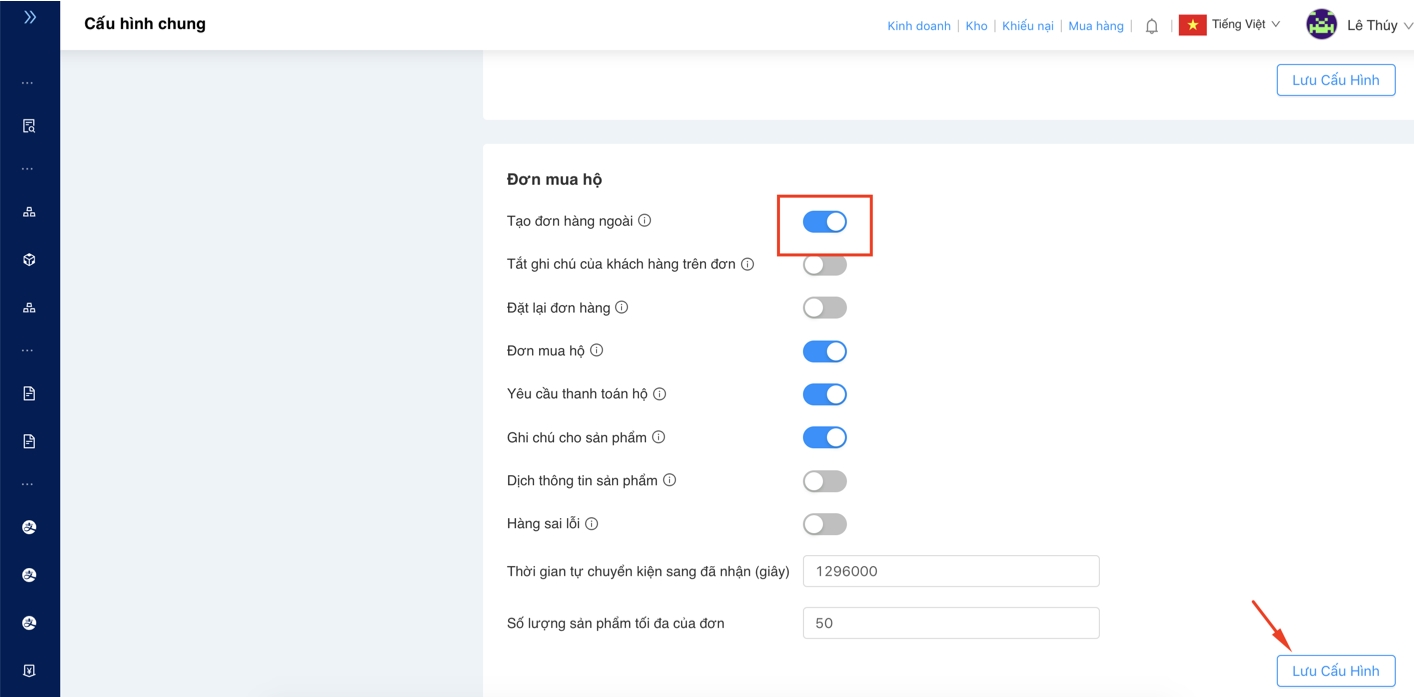Expand the Lê Thúy user menu arrow
The width and height of the screenshot is (1414, 697).
coord(1408,26)
